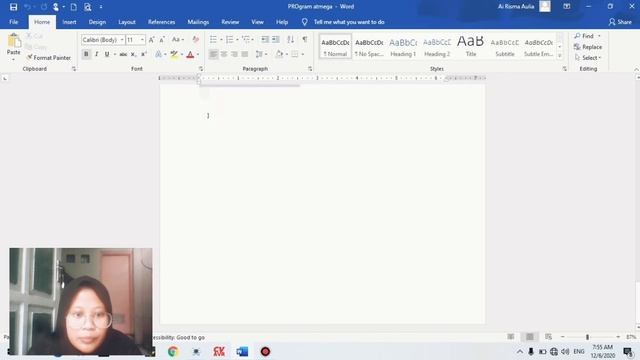Open the Borders dropdown arrow
The image size is (640, 360).
point(302,54)
